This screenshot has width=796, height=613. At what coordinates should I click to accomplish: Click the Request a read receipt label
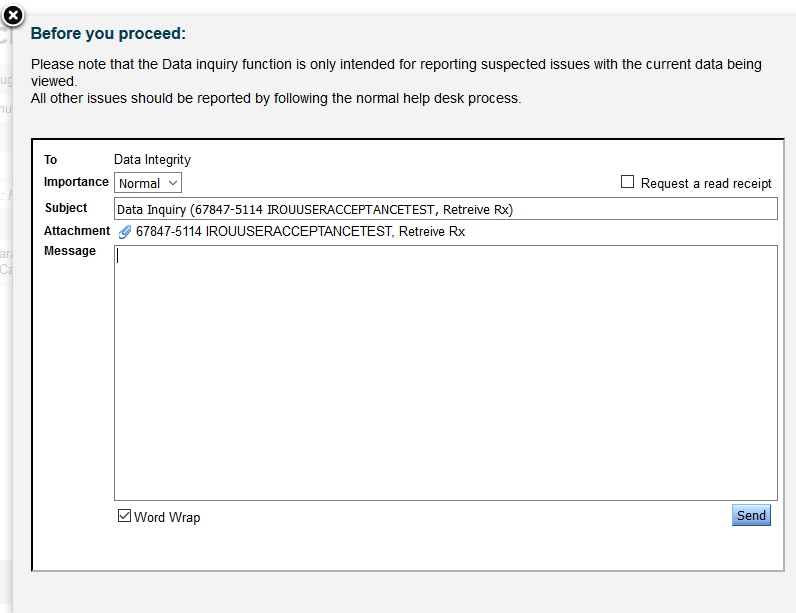pyautogui.click(x=706, y=183)
